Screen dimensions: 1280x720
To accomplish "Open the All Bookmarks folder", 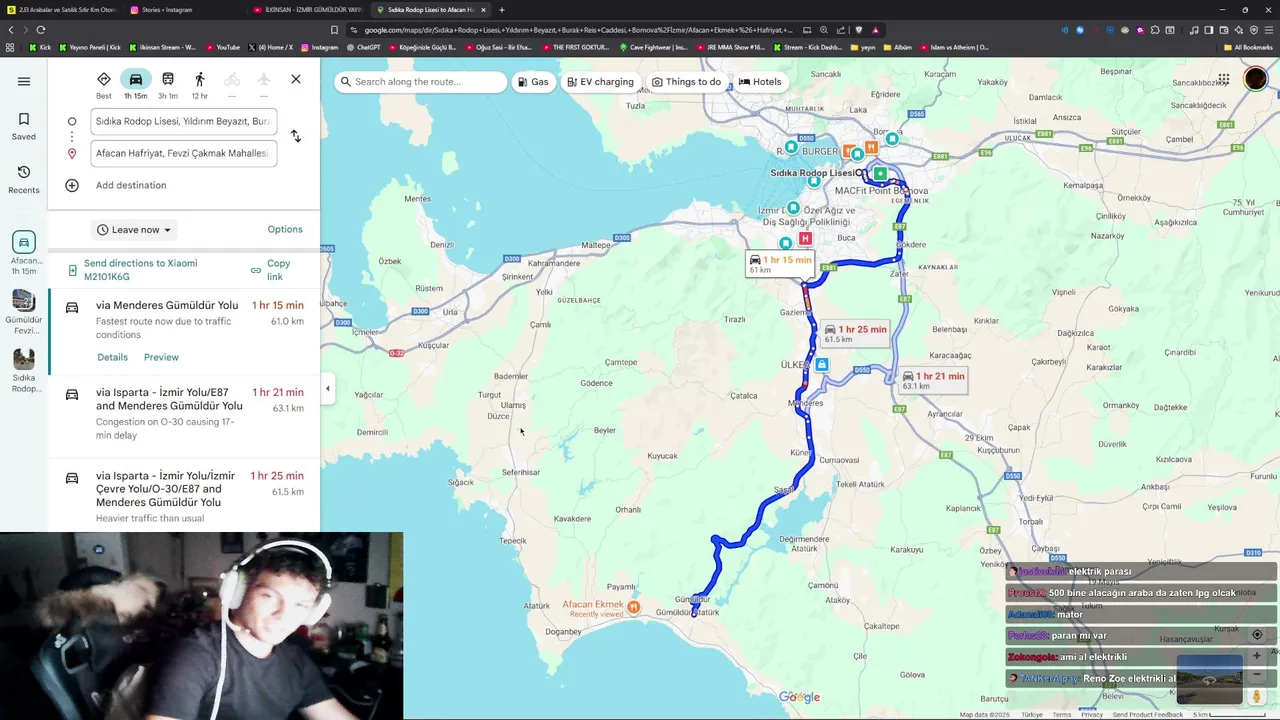I will coord(1247,47).
